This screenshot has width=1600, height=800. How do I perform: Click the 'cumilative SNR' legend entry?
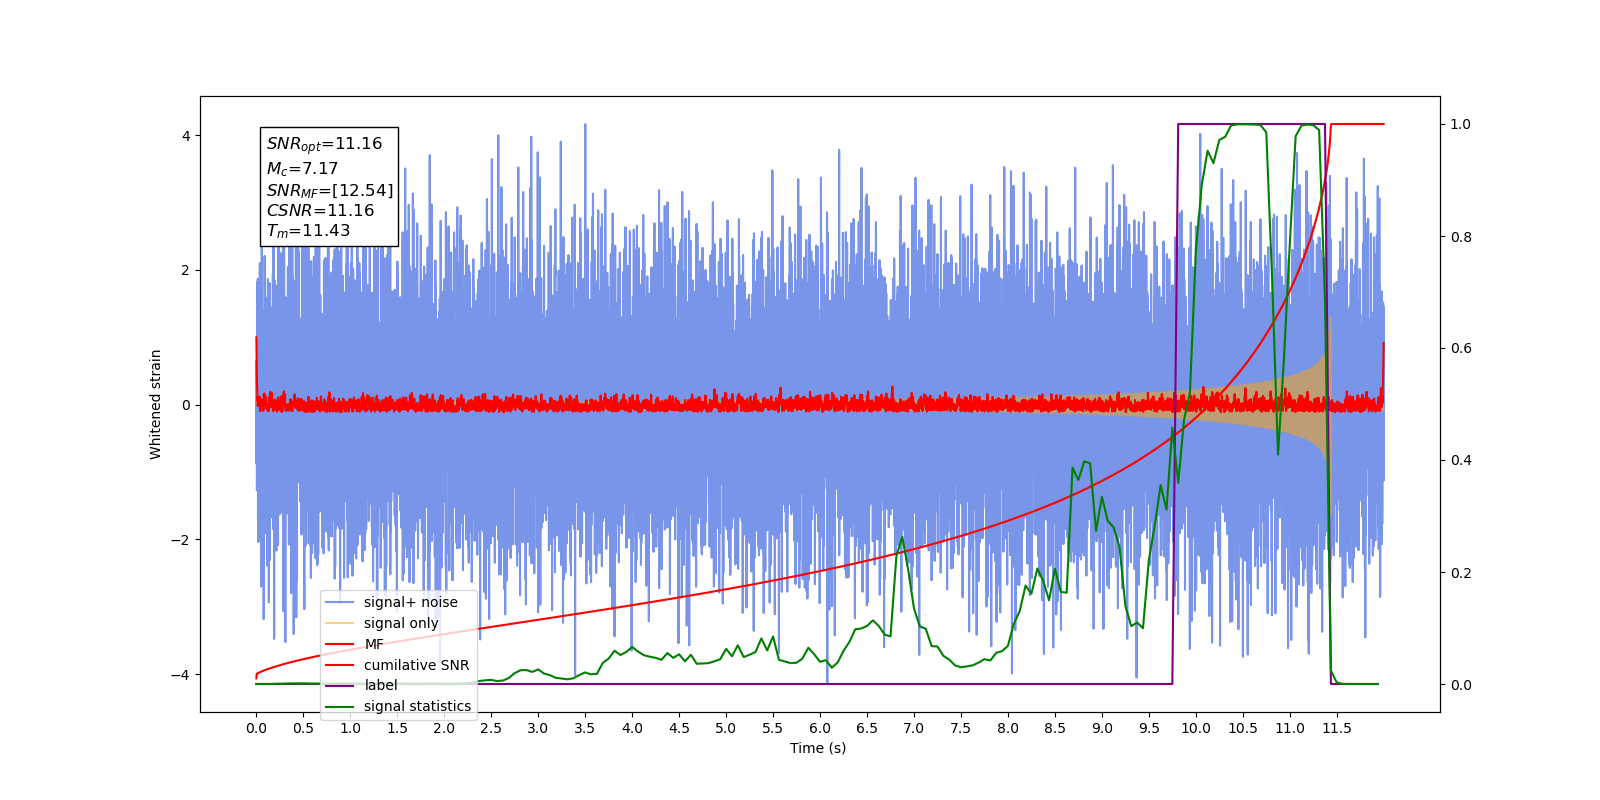point(398,665)
